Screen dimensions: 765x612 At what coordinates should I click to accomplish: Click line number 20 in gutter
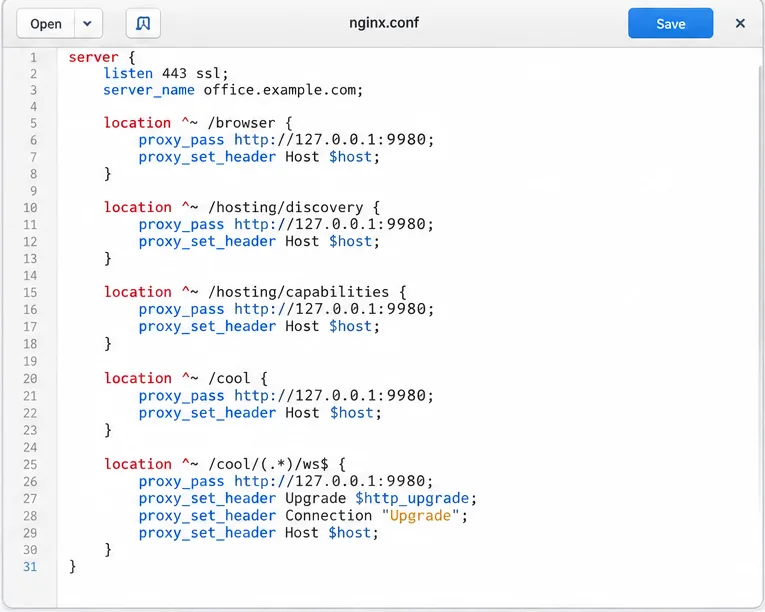[30, 379]
